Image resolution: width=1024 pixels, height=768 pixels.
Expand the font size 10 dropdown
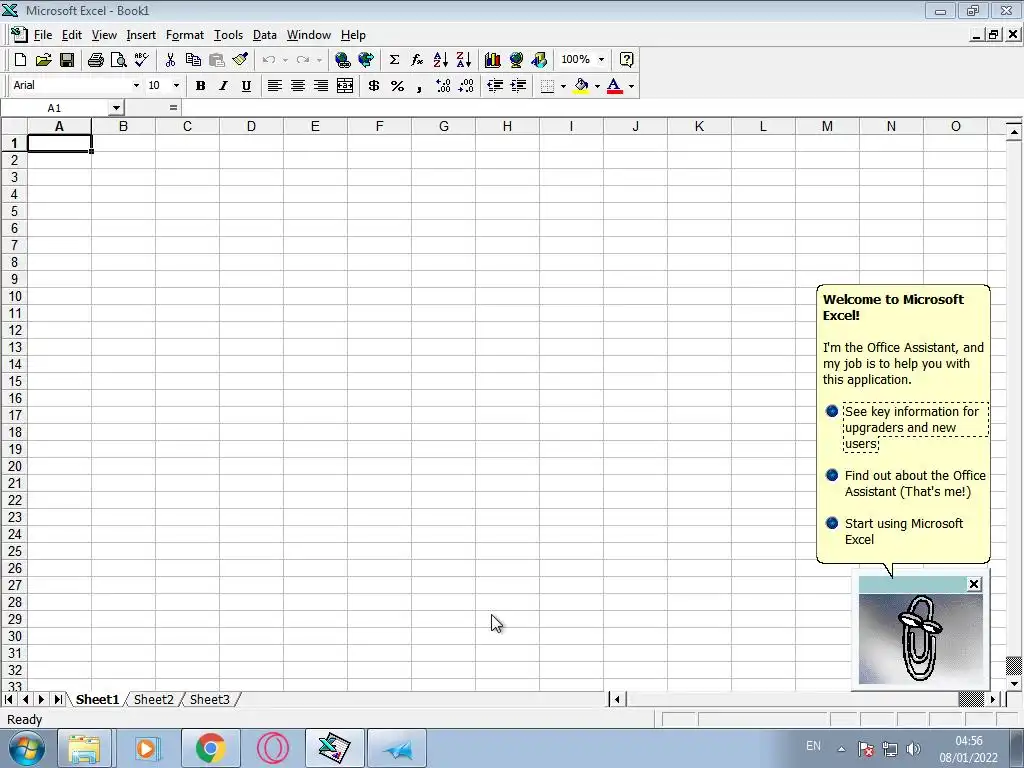point(176,86)
